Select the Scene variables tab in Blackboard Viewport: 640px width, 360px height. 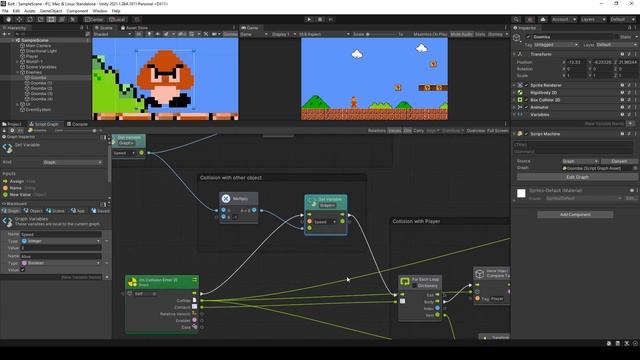click(x=55, y=211)
